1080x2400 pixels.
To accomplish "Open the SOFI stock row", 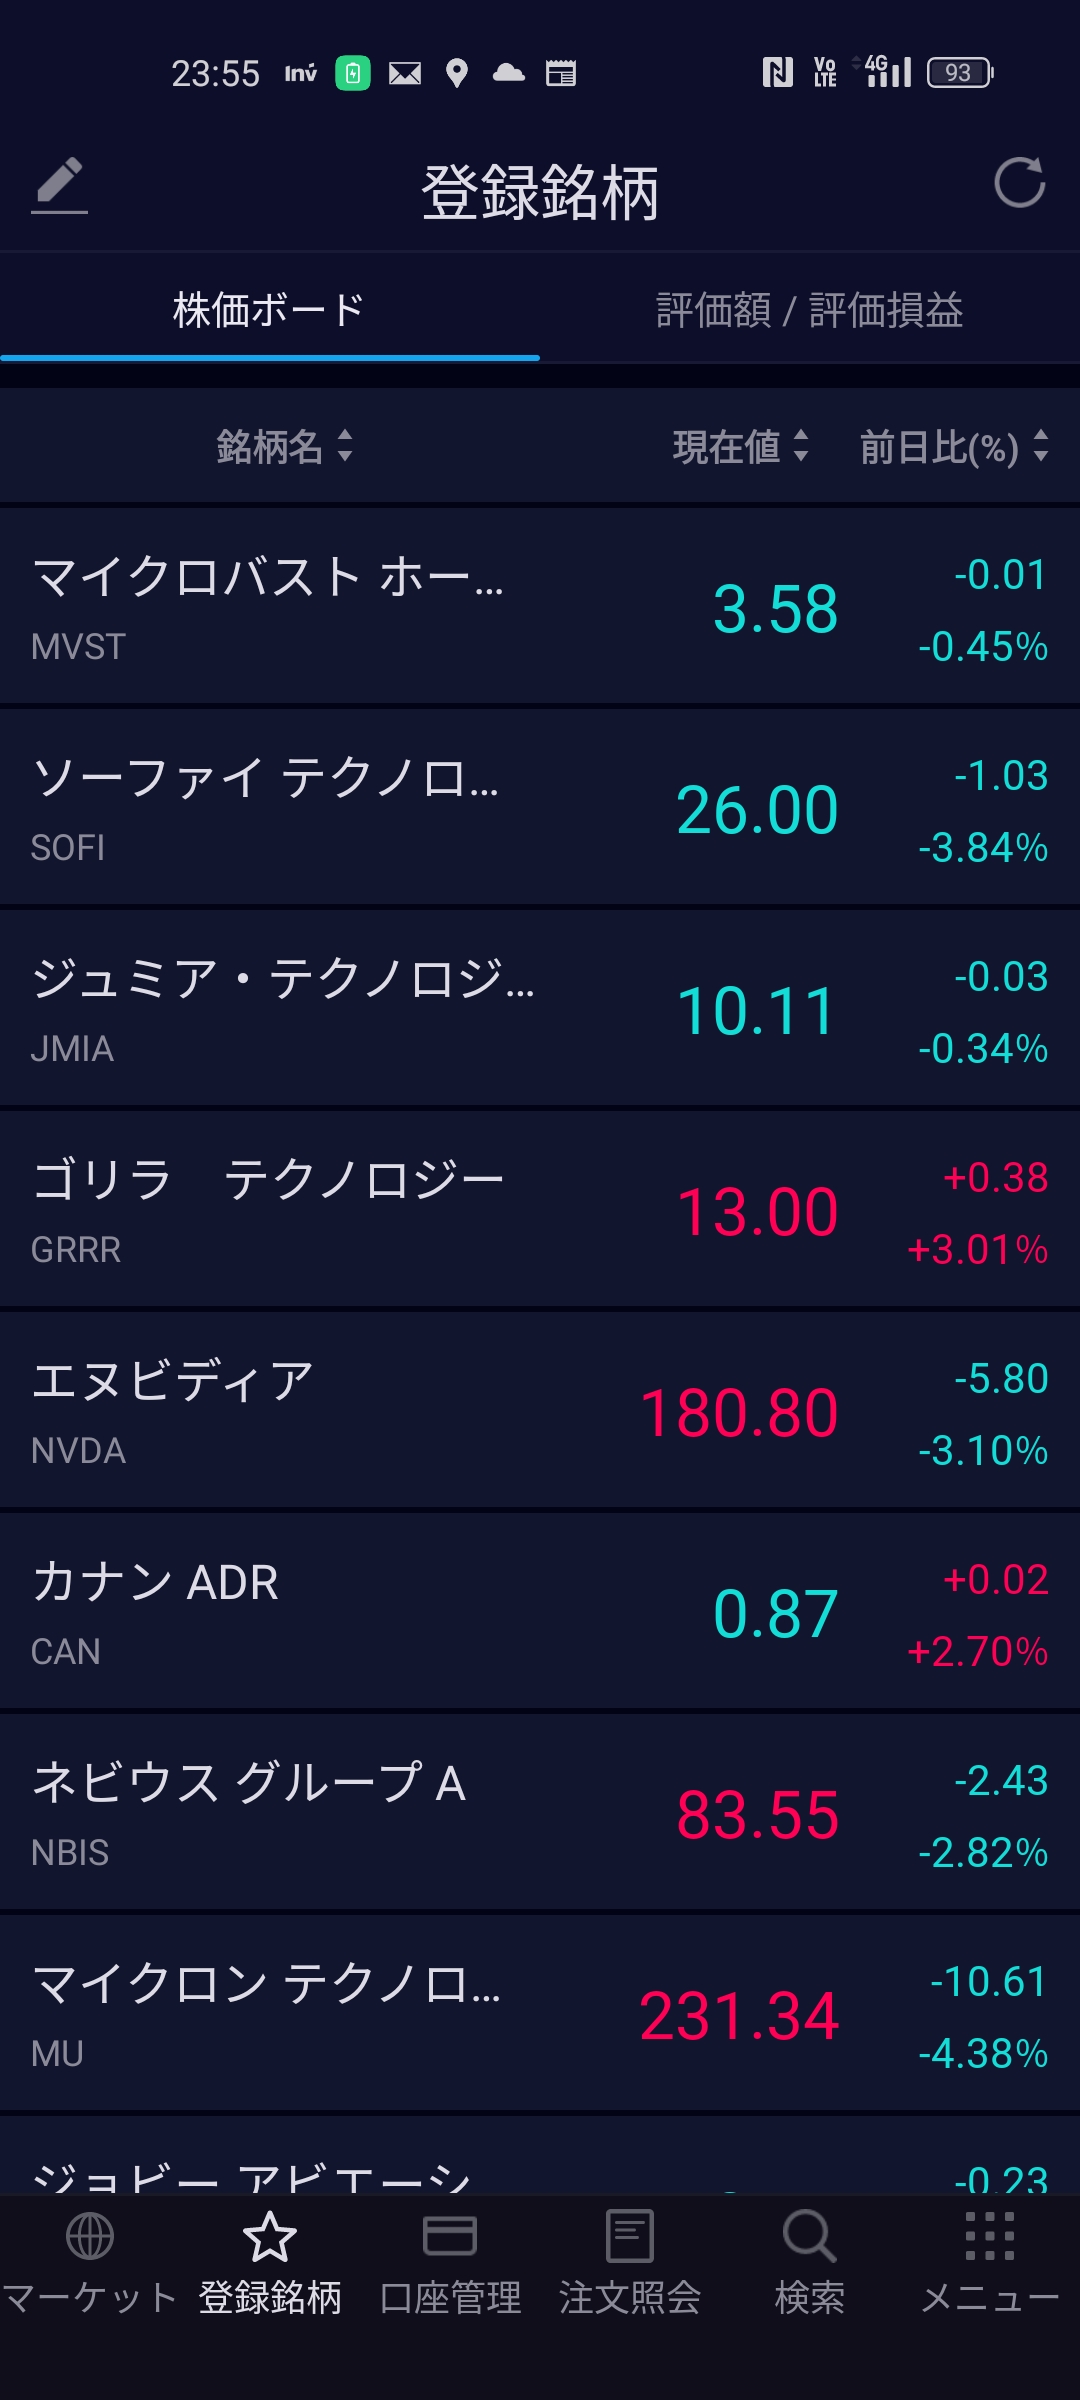I will pyautogui.click(x=540, y=808).
